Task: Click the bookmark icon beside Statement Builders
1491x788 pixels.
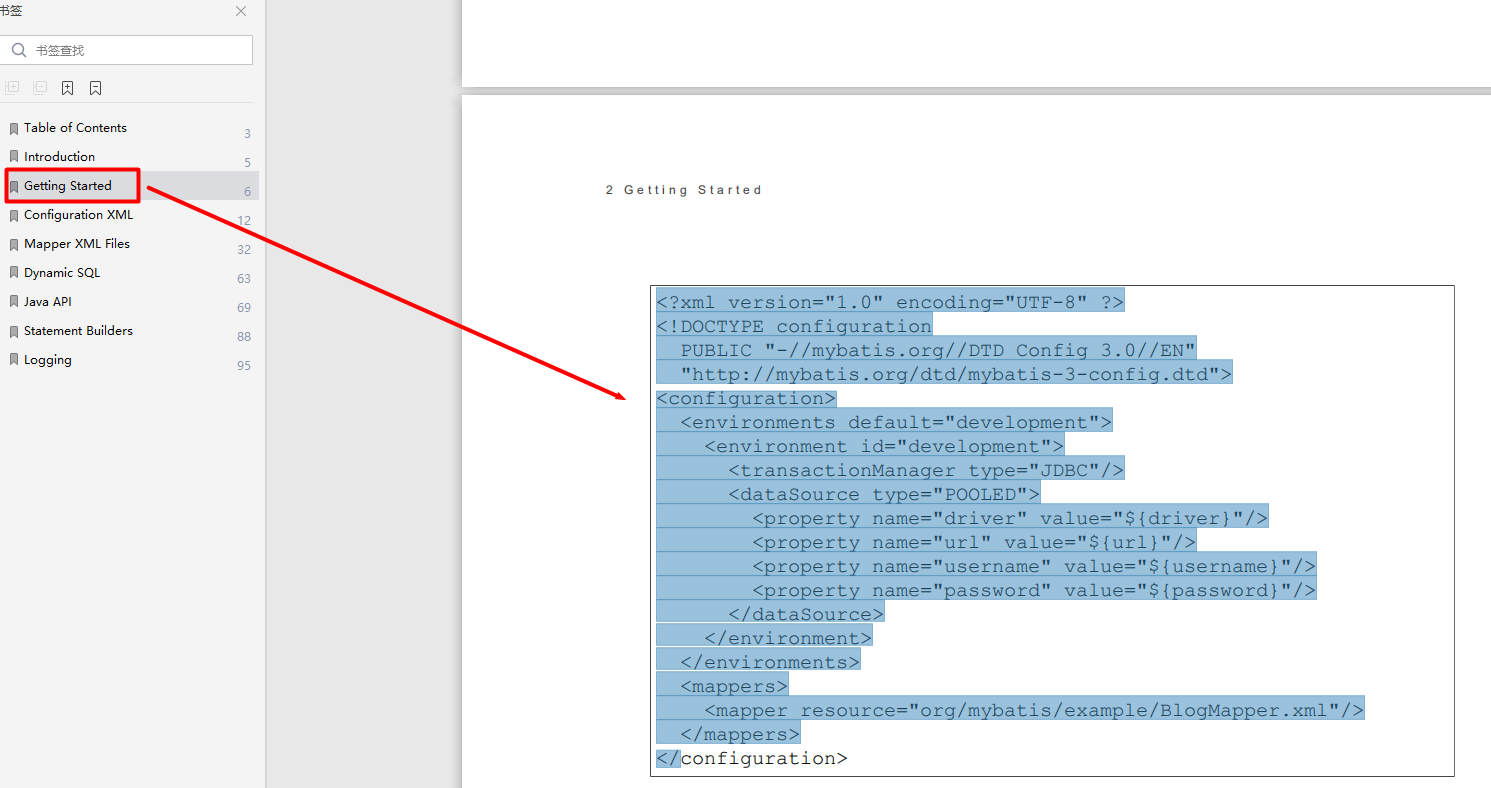Action: pos(14,332)
